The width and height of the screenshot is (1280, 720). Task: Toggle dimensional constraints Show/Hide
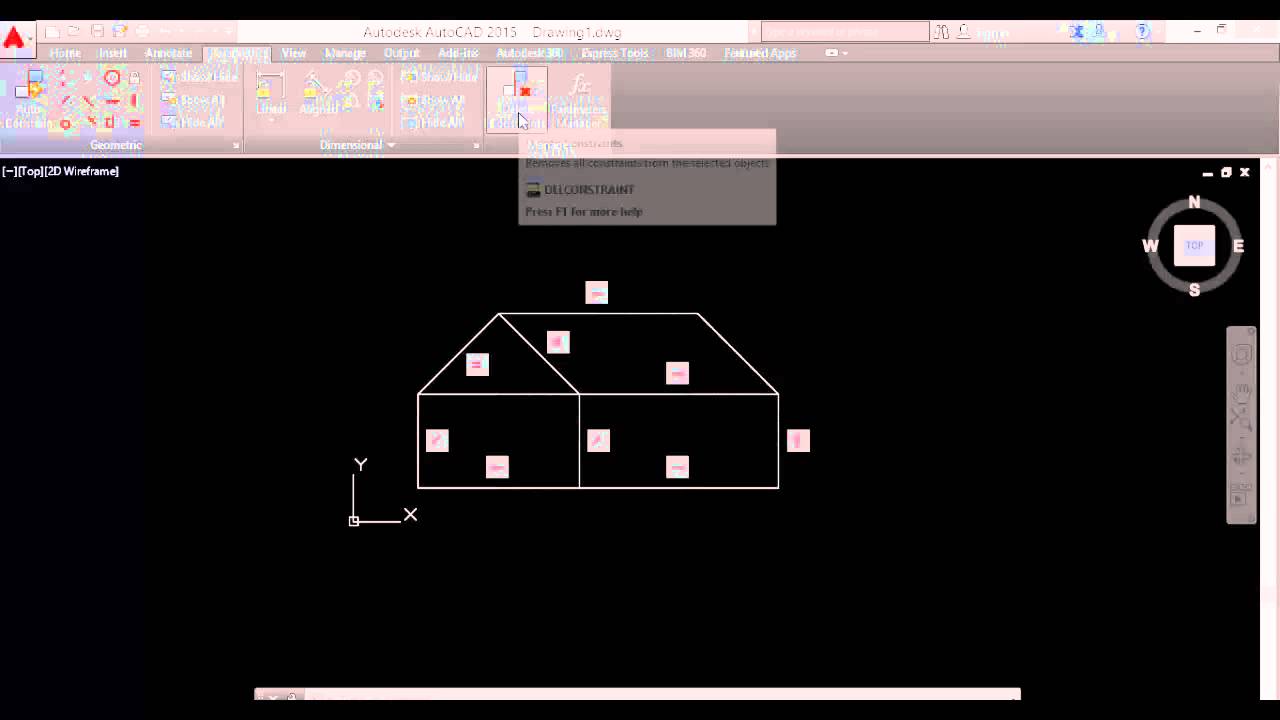pos(439,77)
